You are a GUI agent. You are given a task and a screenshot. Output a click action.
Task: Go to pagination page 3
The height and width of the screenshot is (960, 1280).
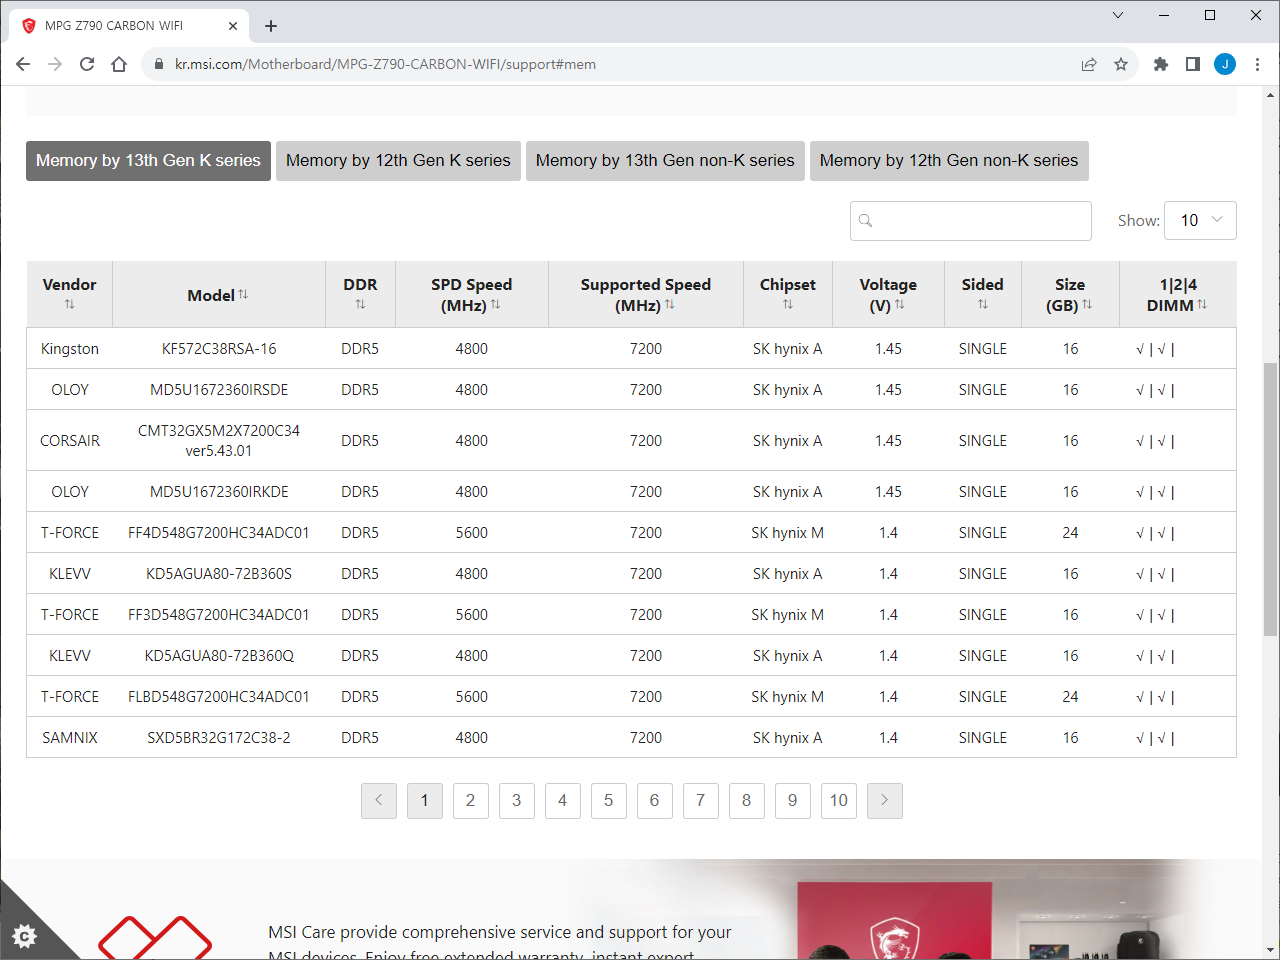tap(517, 800)
